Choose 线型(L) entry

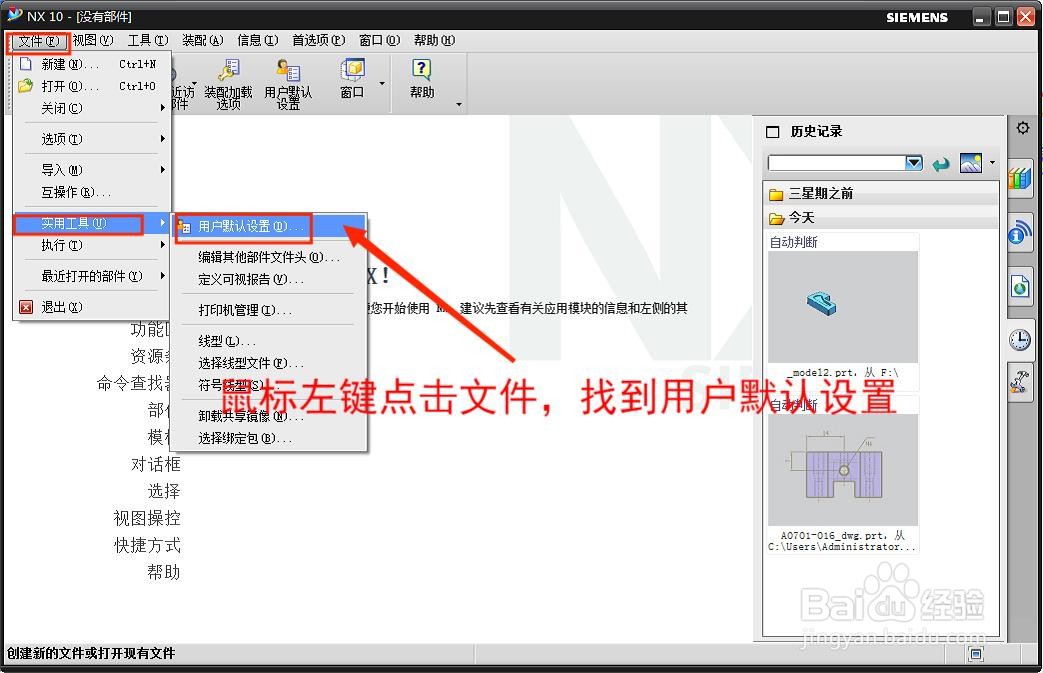click(269, 341)
